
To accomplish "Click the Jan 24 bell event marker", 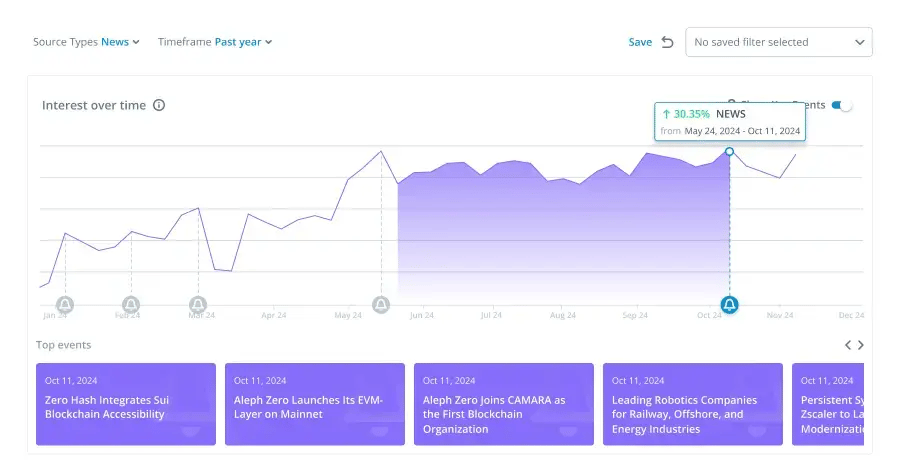I will (65, 304).
